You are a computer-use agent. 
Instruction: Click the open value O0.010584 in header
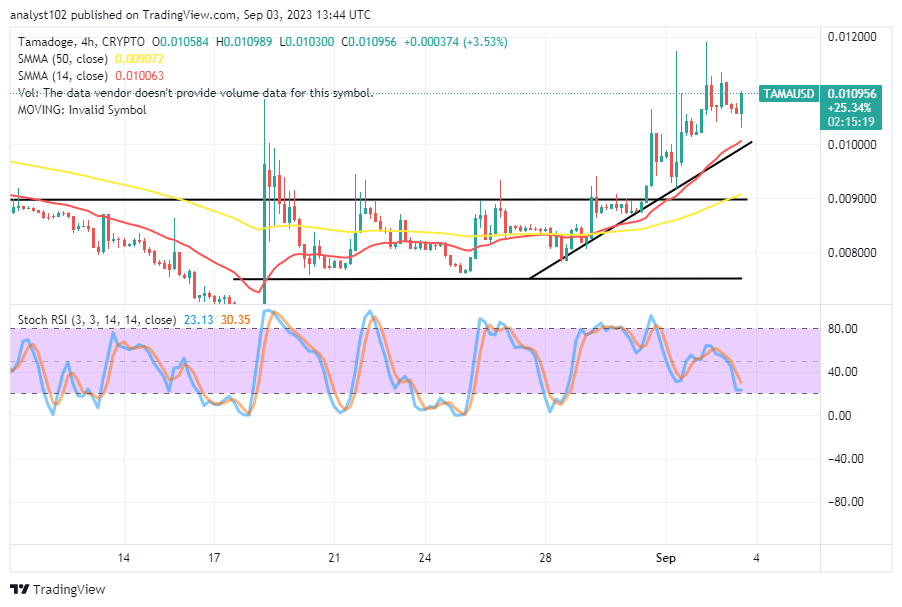pyautogui.click(x=180, y=42)
